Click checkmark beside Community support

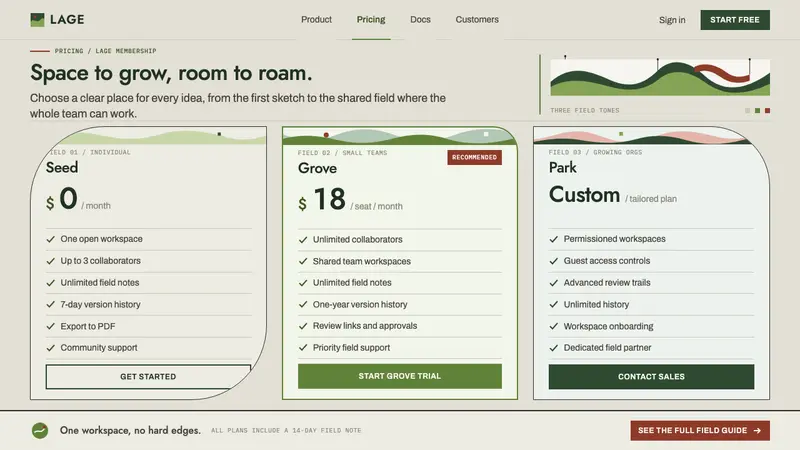(x=51, y=348)
